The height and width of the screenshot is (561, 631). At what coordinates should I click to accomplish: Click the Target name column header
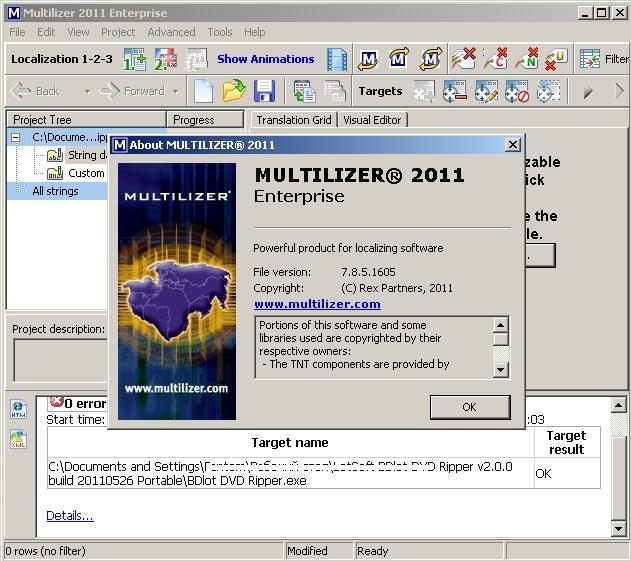290,443
